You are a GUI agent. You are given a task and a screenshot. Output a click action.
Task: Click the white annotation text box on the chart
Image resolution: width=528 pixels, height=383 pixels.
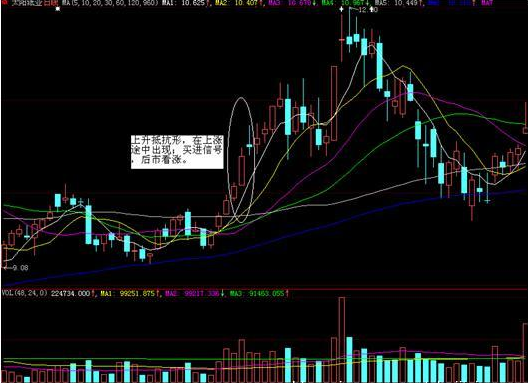177,152
